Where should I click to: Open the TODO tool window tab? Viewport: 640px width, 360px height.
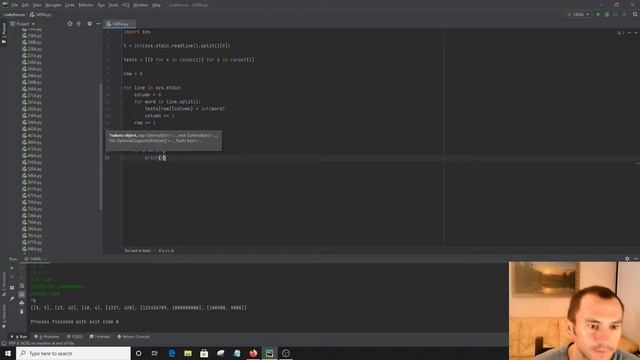[x=75, y=337]
